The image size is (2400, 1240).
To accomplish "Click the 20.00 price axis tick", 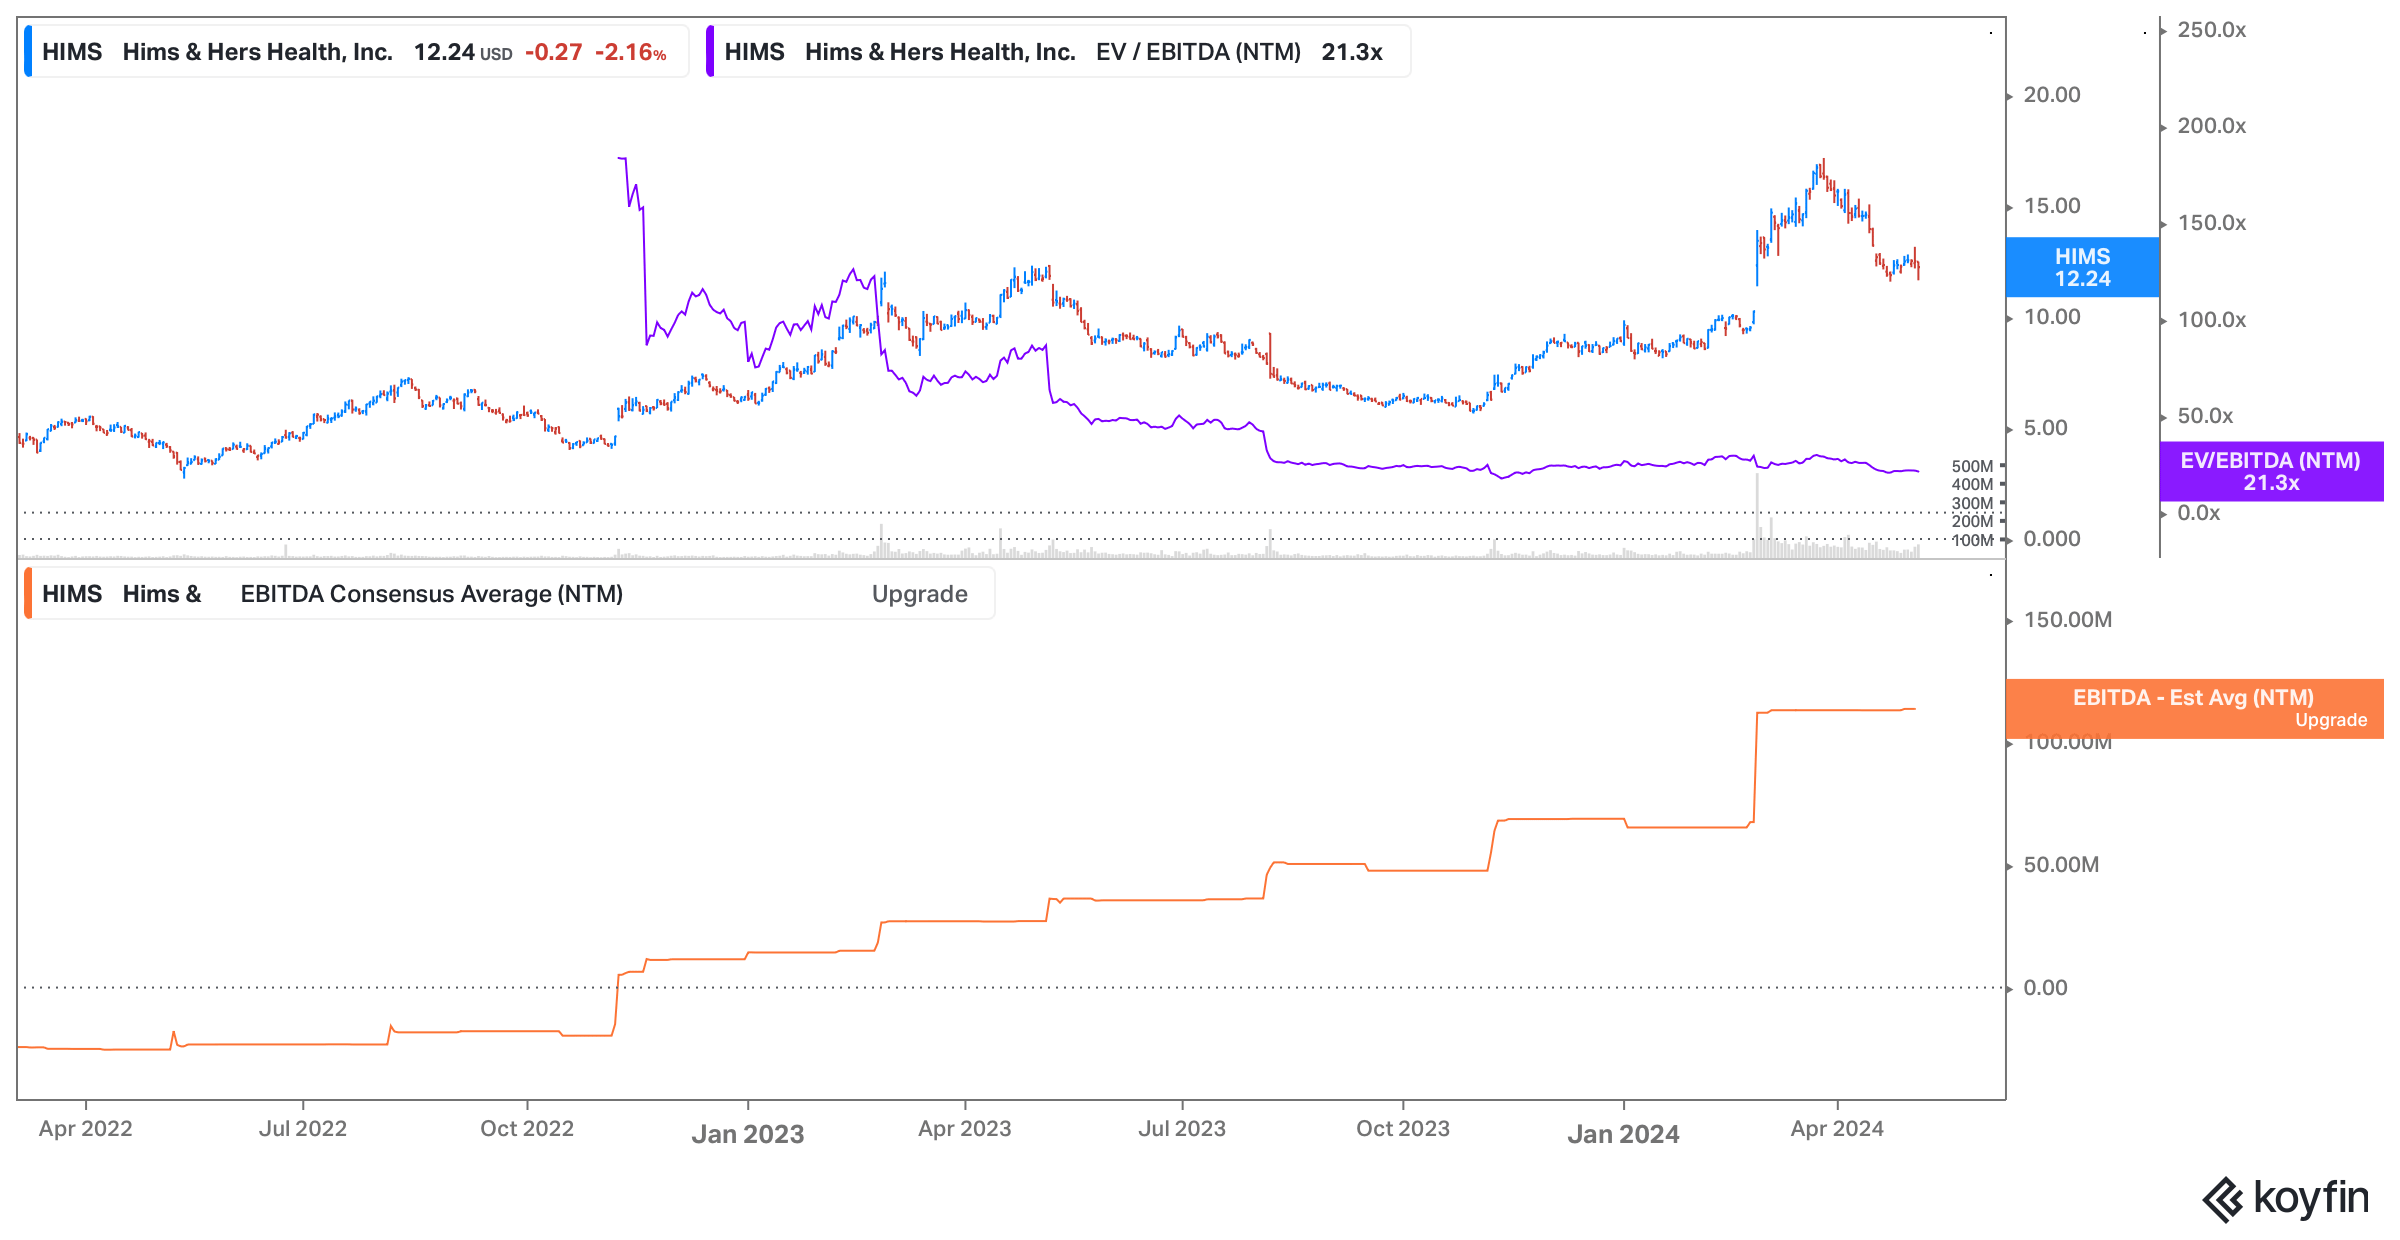I will pyautogui.click(x=2051, y=95).
